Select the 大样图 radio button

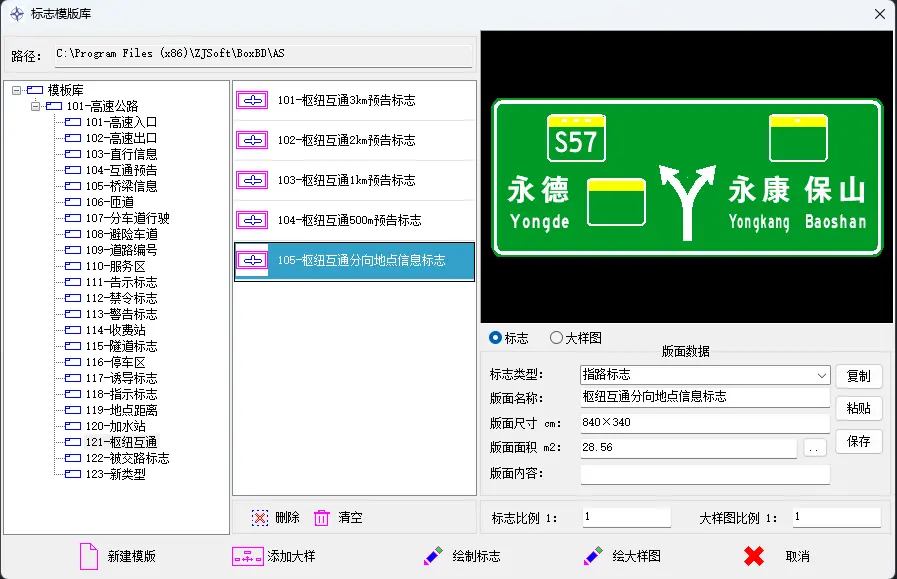tap(557, 338)
